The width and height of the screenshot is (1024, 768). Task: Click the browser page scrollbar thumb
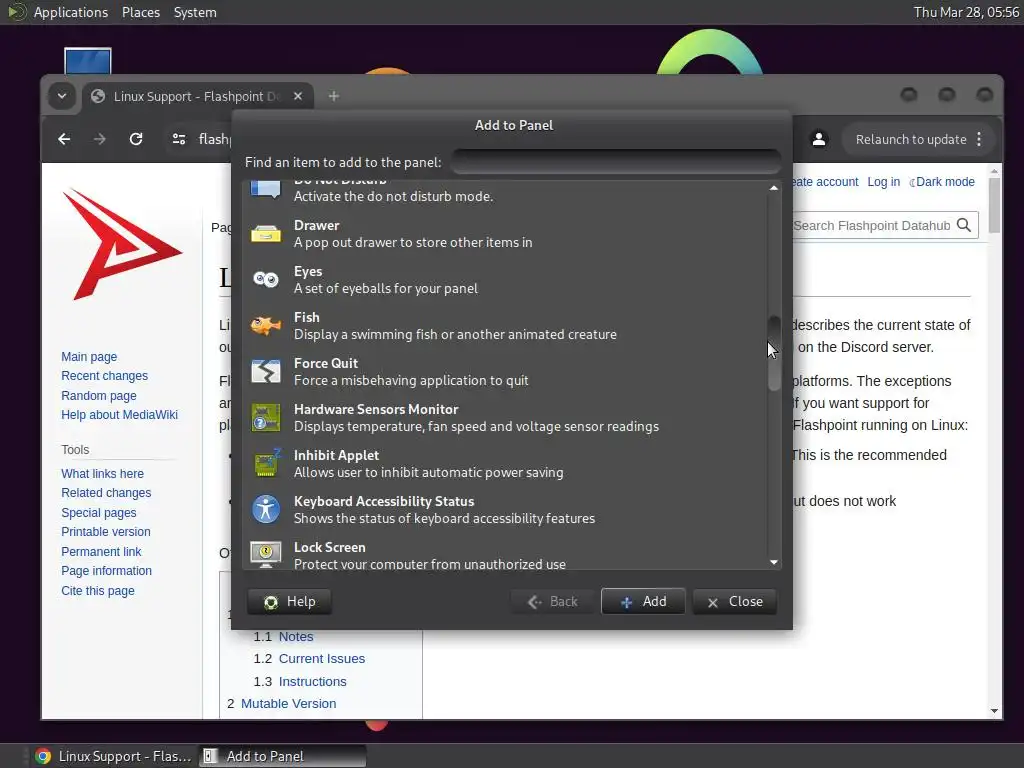tap(995, 204)
